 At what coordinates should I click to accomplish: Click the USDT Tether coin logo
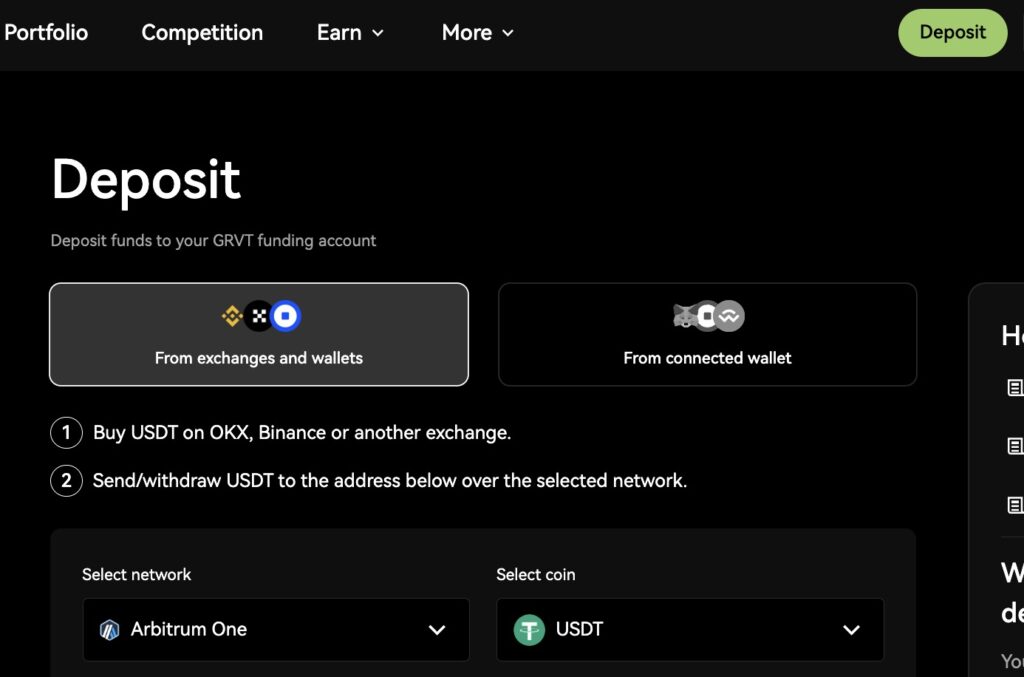click(529, 630)
